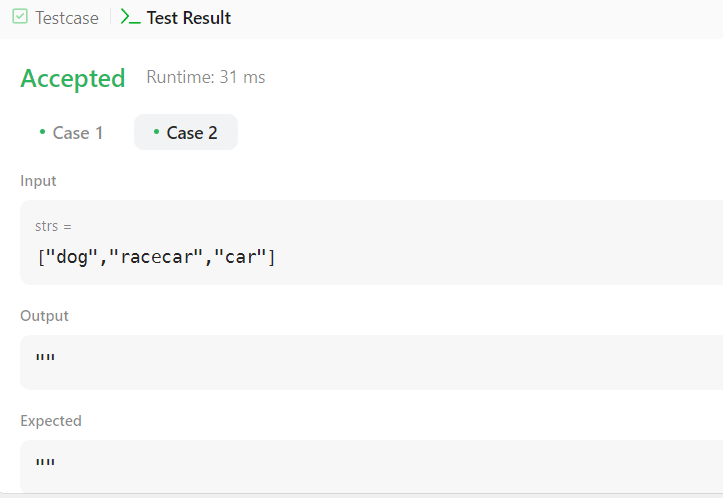Viewport: 723px width, 498px height.
Task: Click the Output section label
Action: 44,316
